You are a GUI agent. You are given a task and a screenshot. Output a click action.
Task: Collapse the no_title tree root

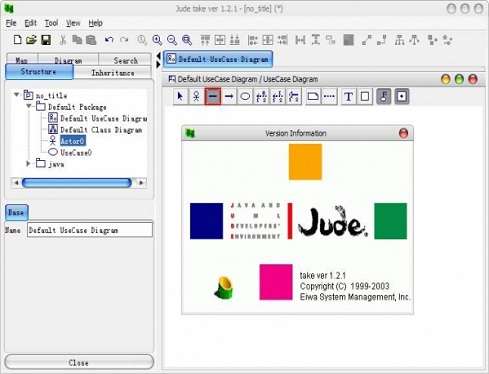[16, 95]
